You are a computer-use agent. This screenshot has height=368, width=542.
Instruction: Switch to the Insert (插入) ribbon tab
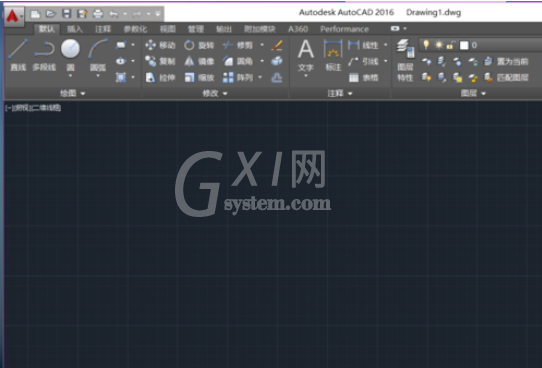click(x=74, y=29)
